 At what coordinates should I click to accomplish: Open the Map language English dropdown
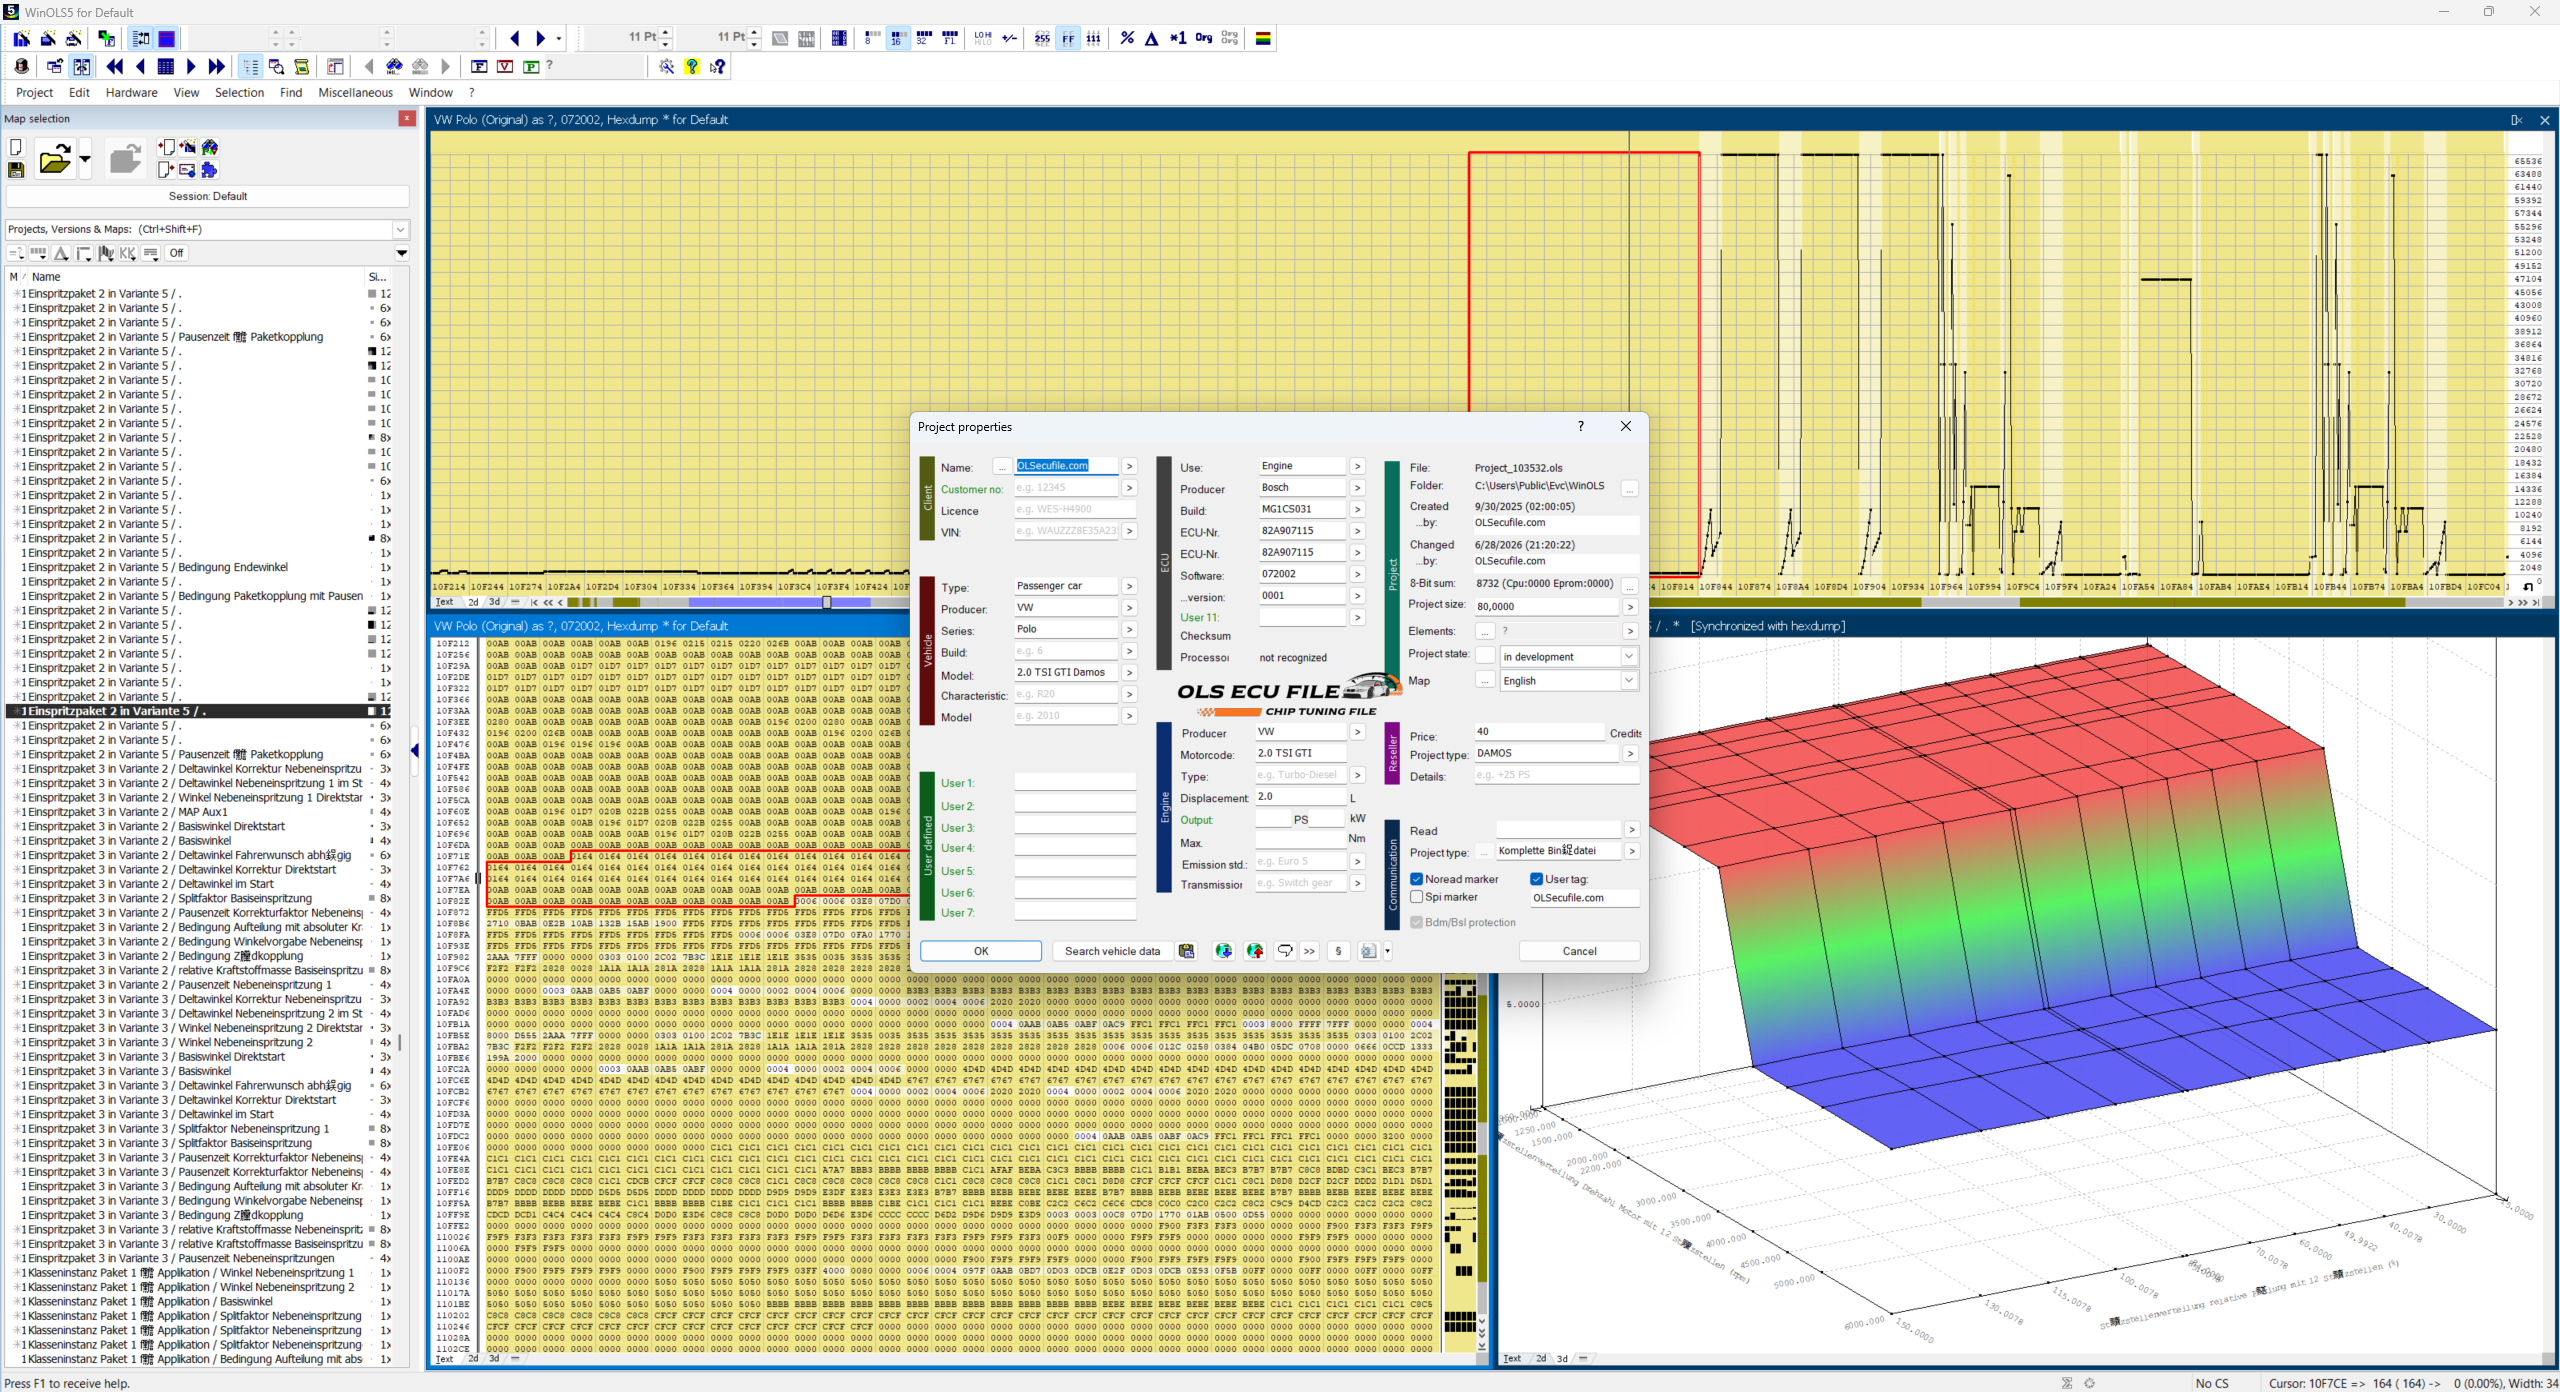coord(1628,680)
